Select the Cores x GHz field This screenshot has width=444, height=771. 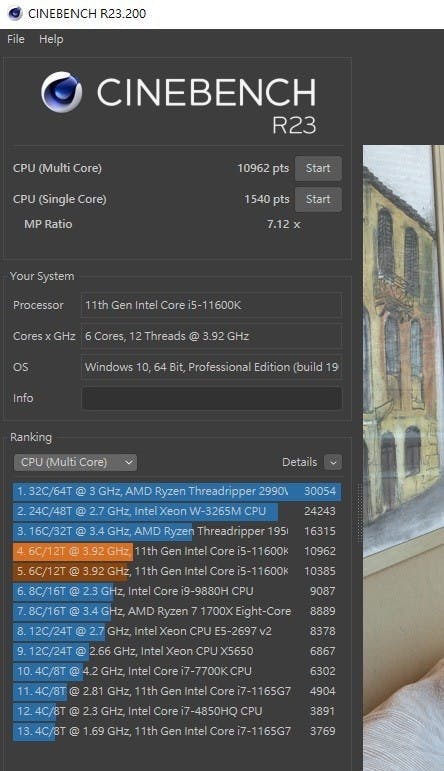(x=211, y=336)
